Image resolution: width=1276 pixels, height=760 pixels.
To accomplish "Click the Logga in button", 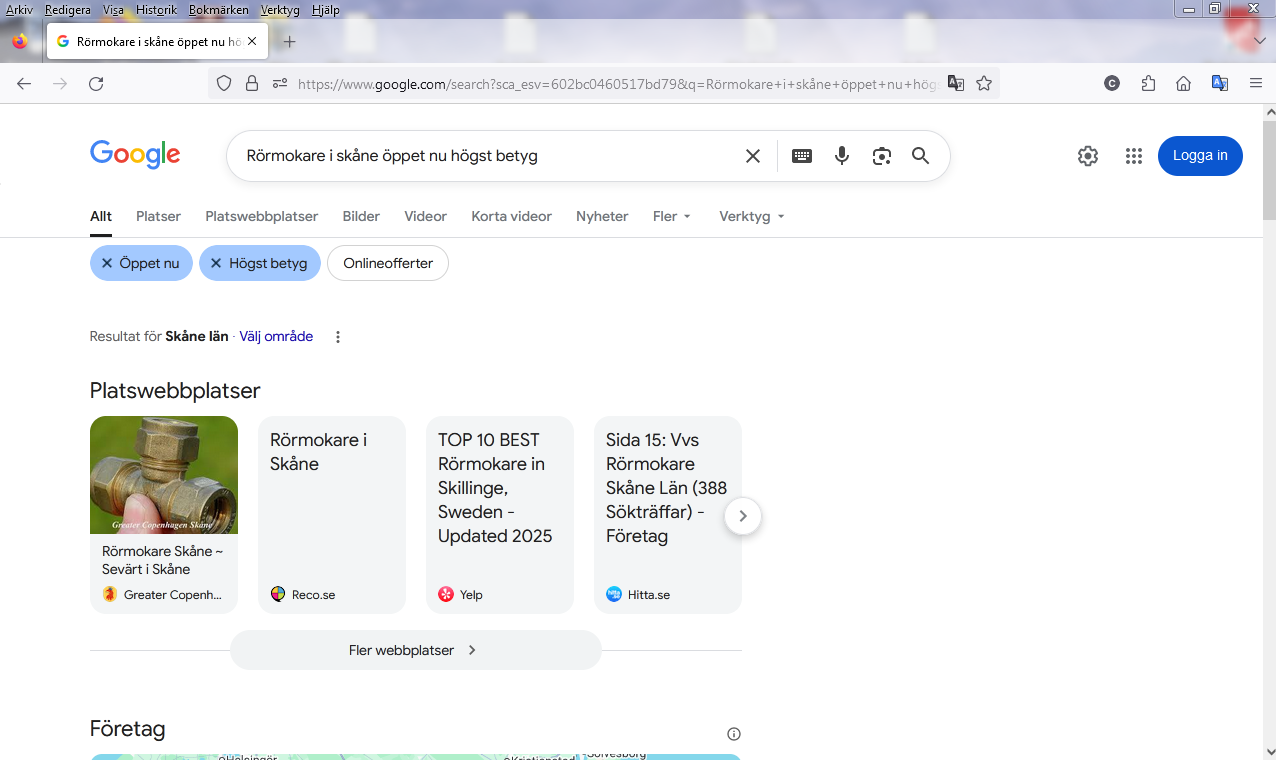I will (x=1200, y=156).
